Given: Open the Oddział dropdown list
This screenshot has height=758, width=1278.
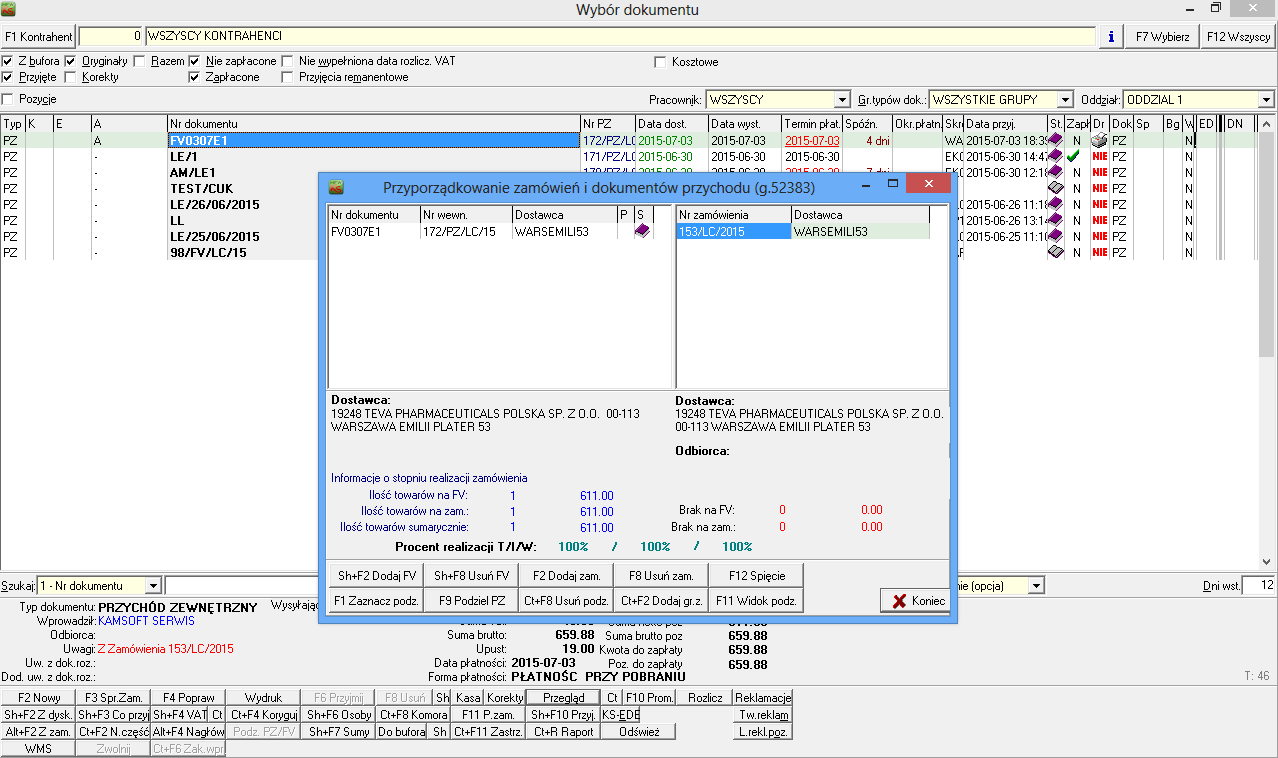Looking at the screenshot, I should tap(1266, 100).
